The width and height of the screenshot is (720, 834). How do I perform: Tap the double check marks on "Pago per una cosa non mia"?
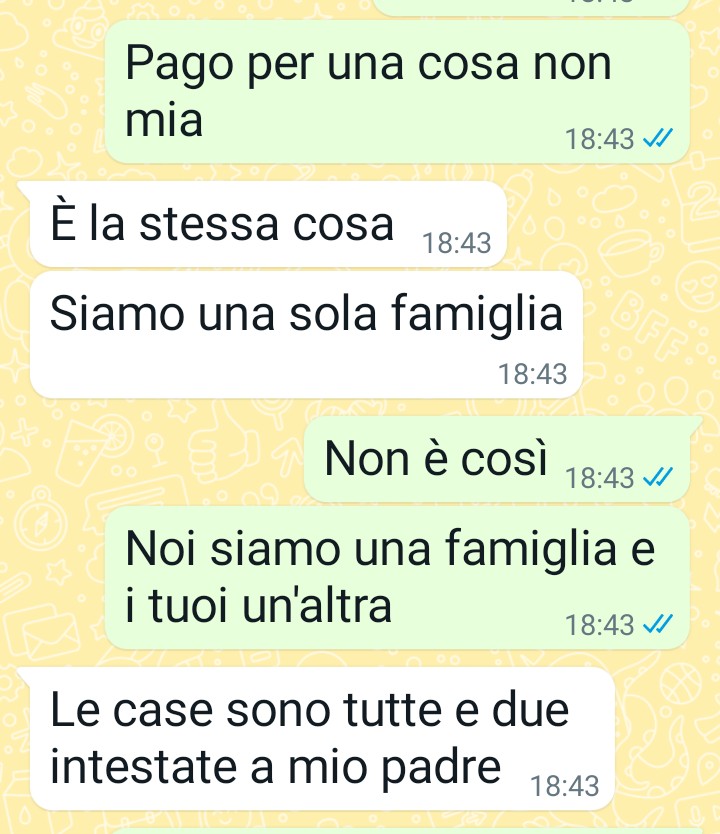[x=658, y=139]
